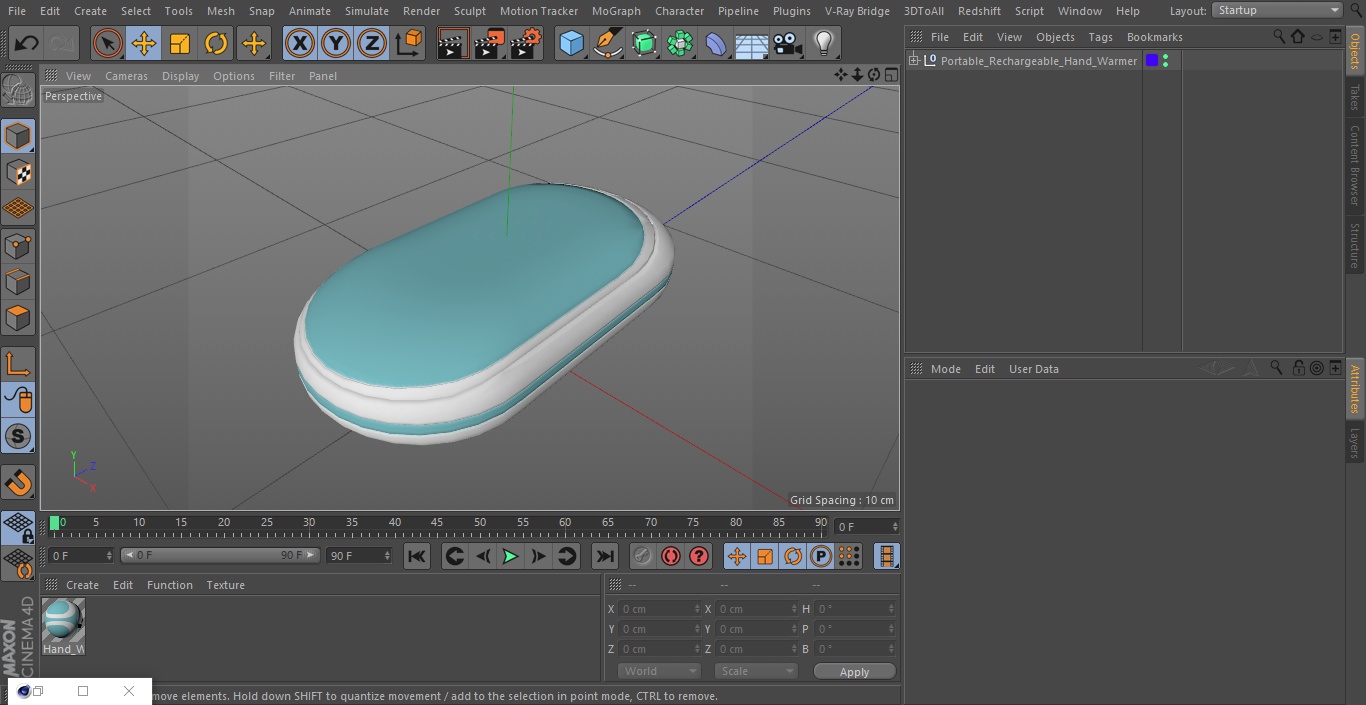This screenshot has height=705, width=1366.
Task: Switch the coordinate system icon
Action: click(409, 44)
